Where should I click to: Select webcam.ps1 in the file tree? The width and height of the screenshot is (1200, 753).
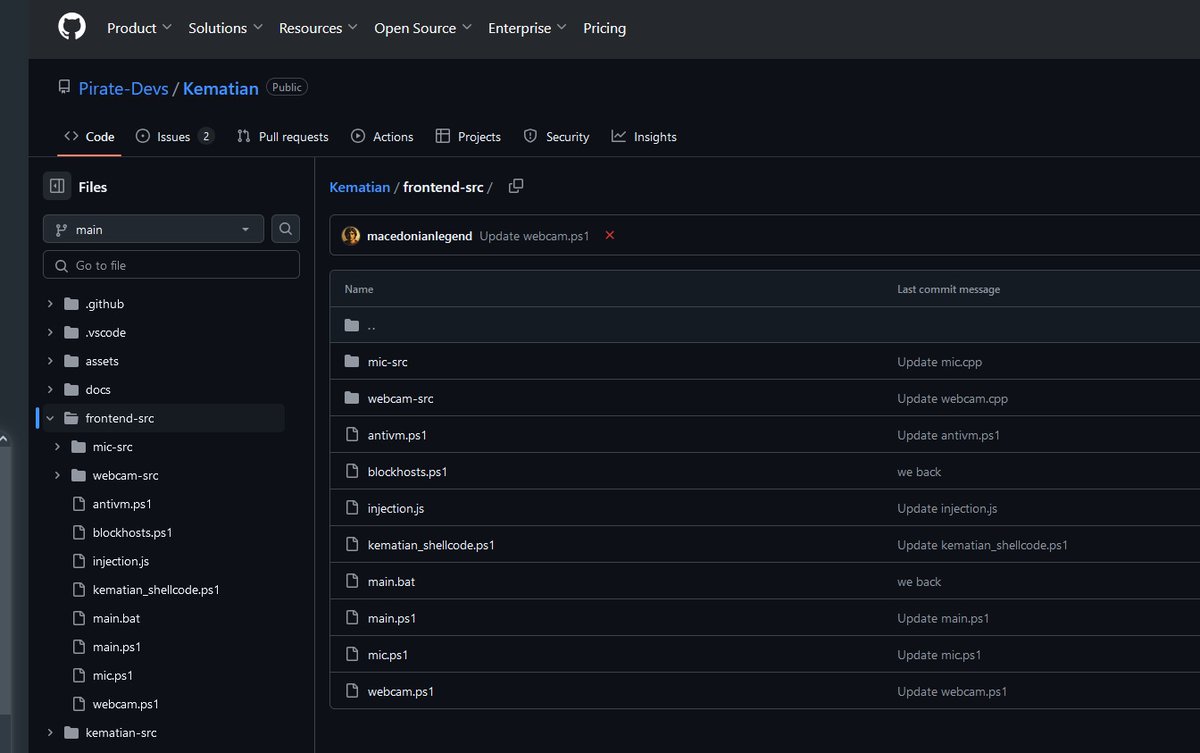pyautogui.click(x=125, y=703)
